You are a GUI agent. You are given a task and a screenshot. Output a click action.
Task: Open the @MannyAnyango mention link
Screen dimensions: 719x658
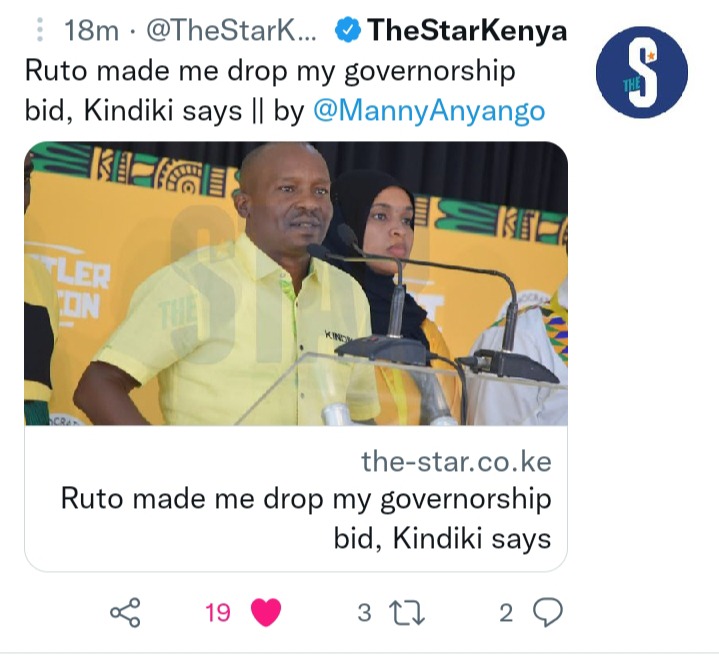[x=429, y=111]
